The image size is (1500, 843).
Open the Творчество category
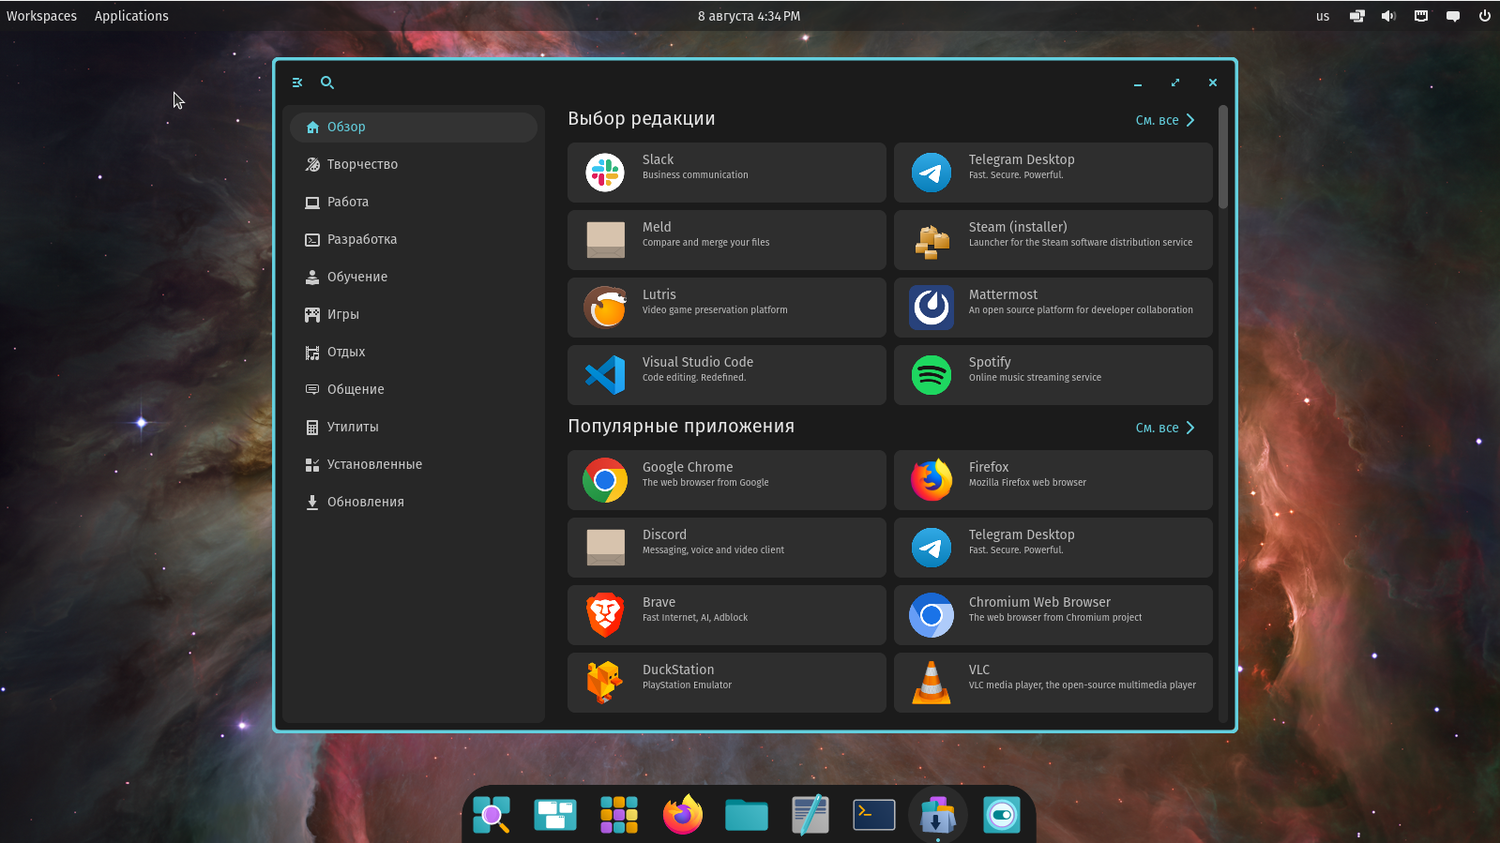(x=413, y=164)
